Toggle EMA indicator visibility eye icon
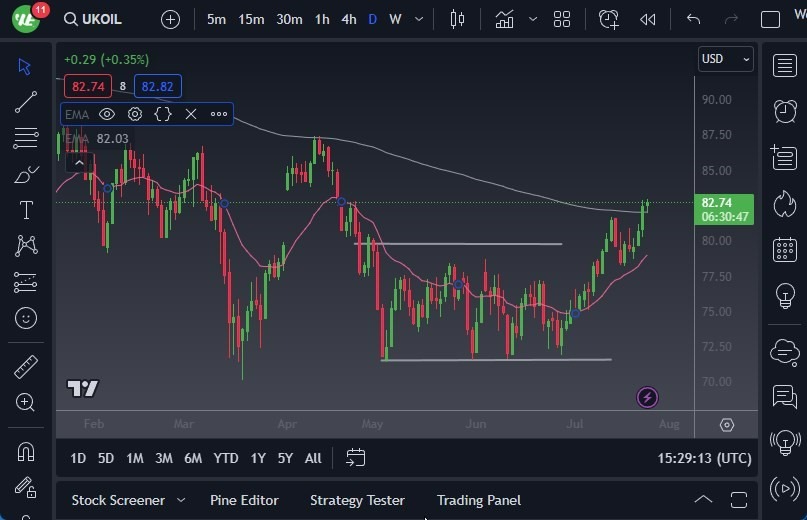Screen dimensions: 807x520 point(107,114)
